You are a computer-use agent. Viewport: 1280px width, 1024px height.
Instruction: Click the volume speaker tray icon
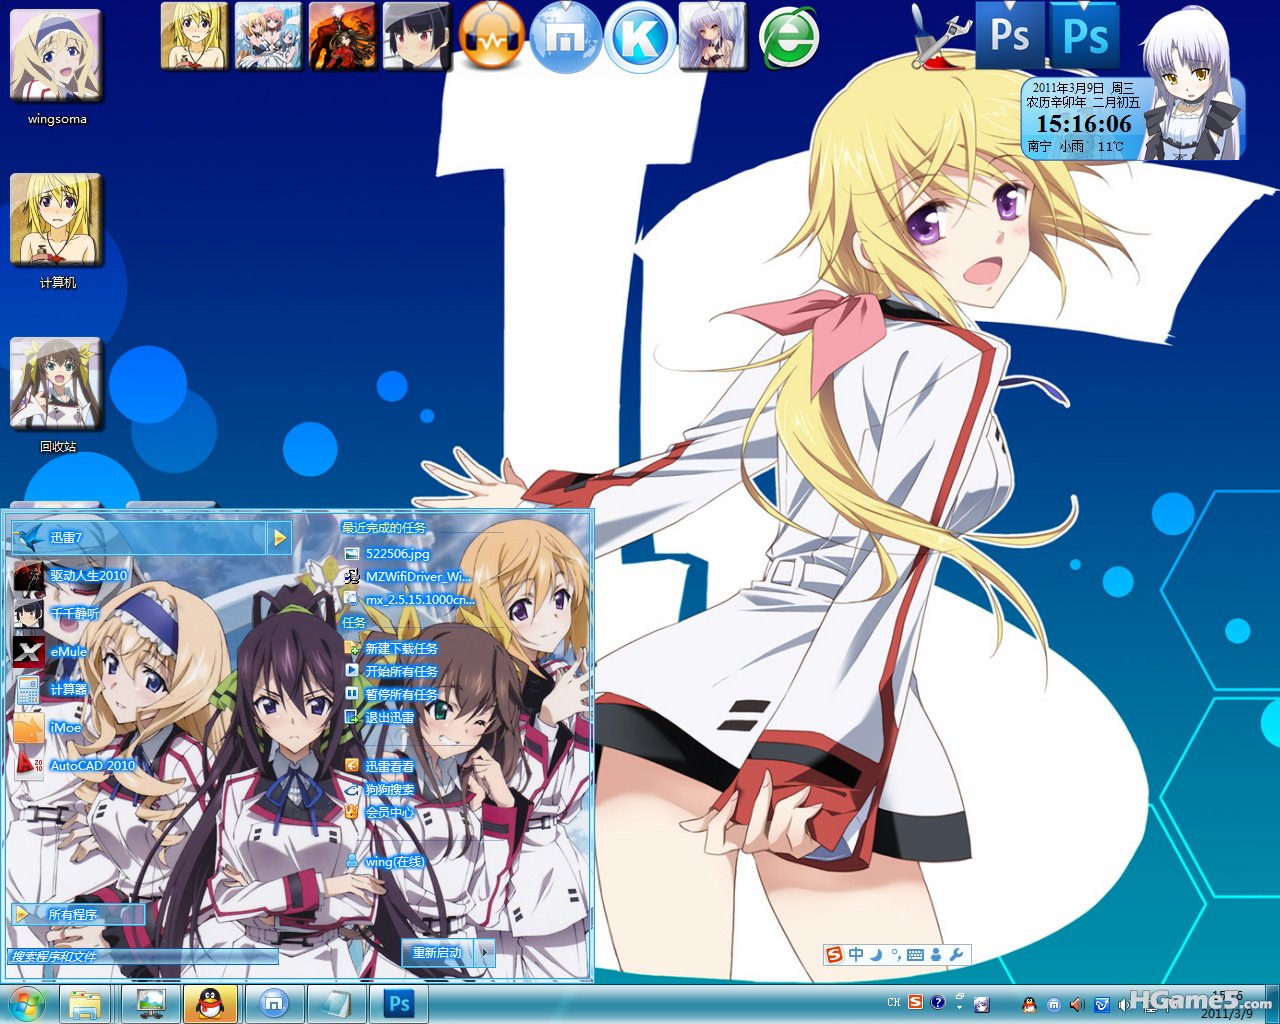point(1077,1004)
